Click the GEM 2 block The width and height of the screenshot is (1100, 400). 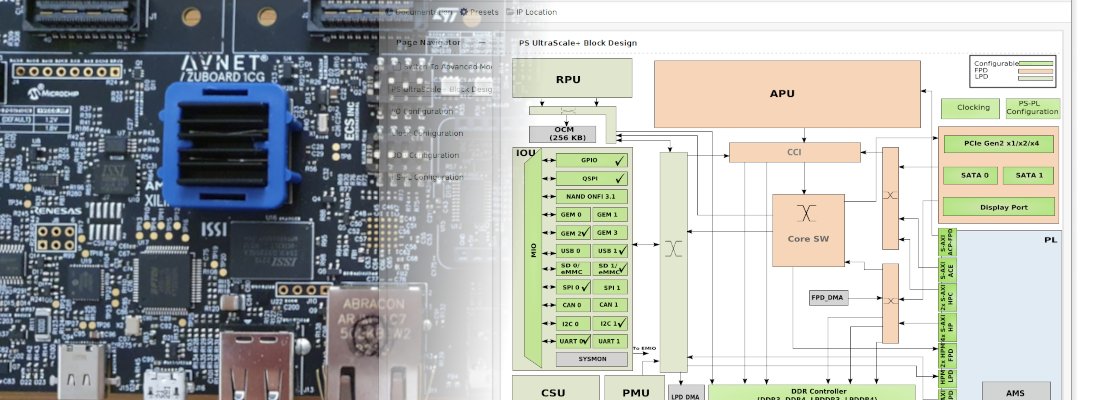coord(573,233)
